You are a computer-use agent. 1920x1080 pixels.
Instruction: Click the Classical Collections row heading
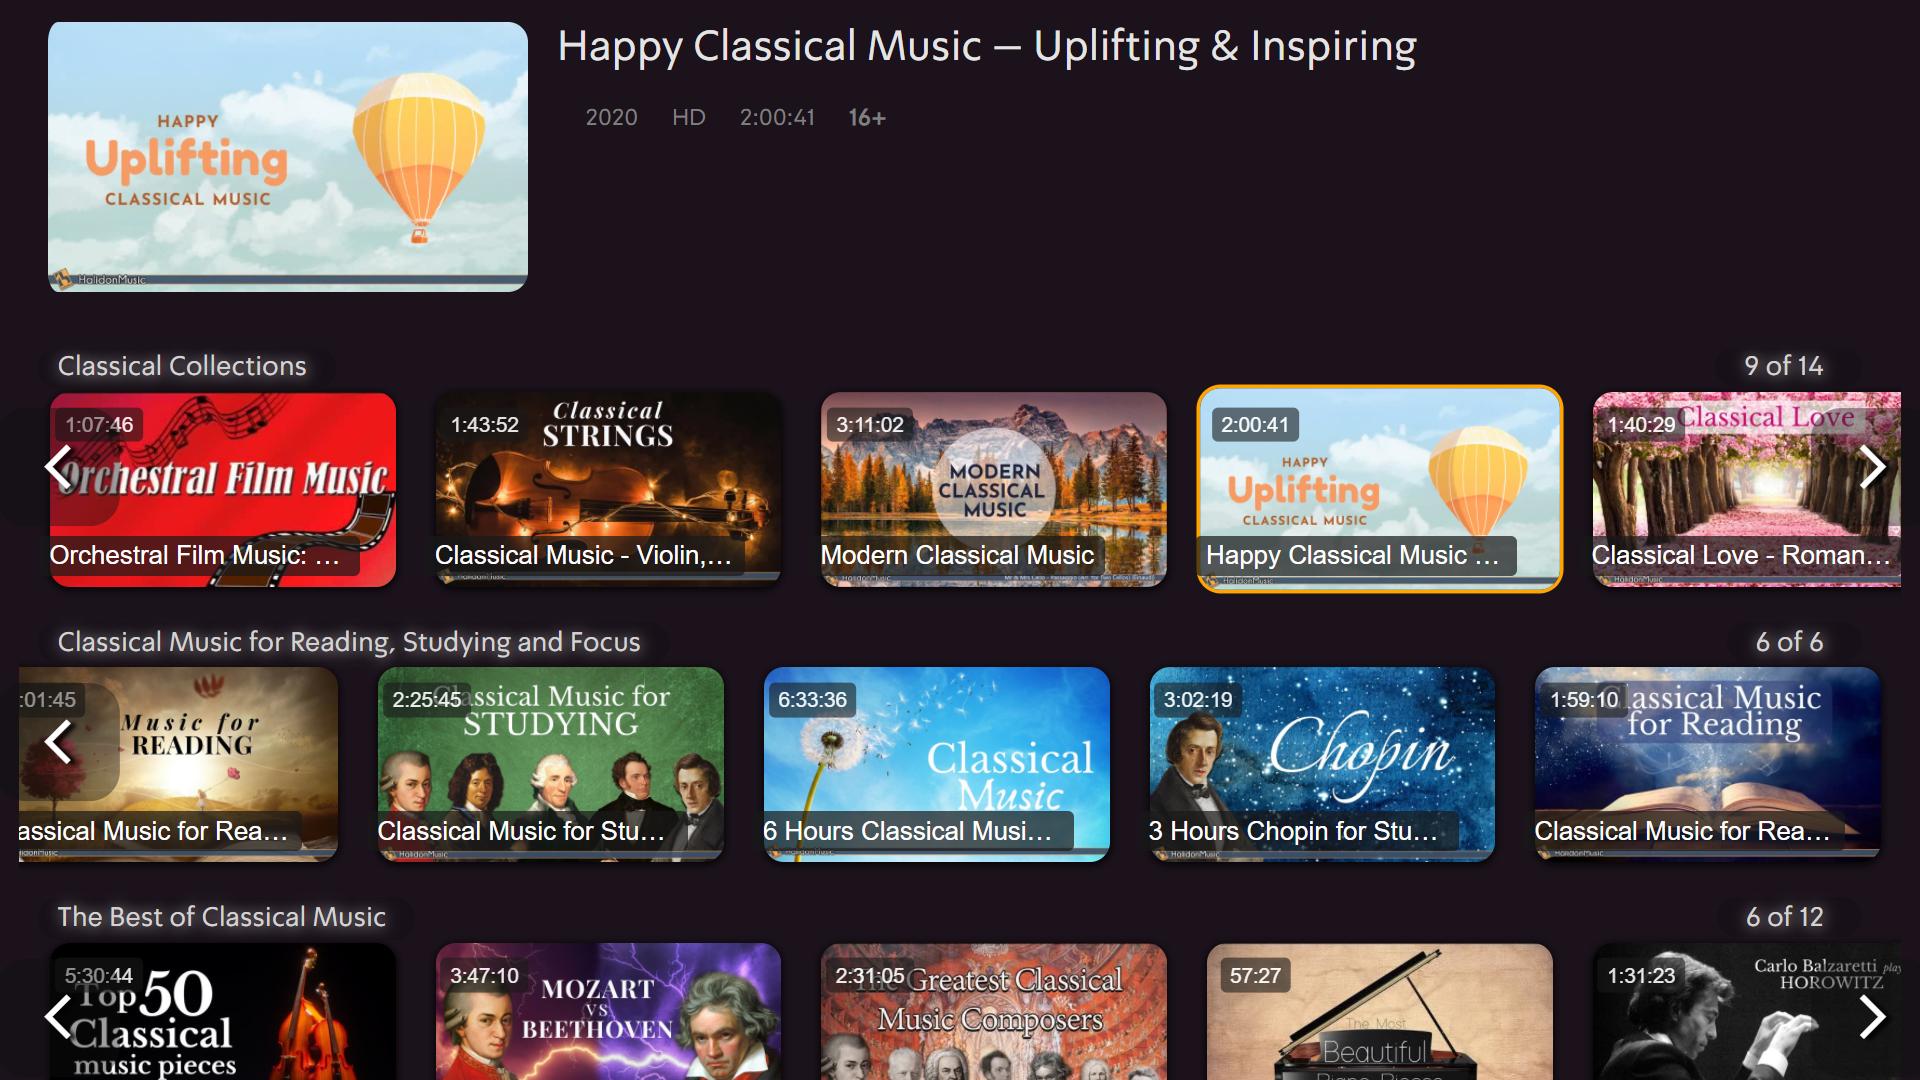click(182, 366)
